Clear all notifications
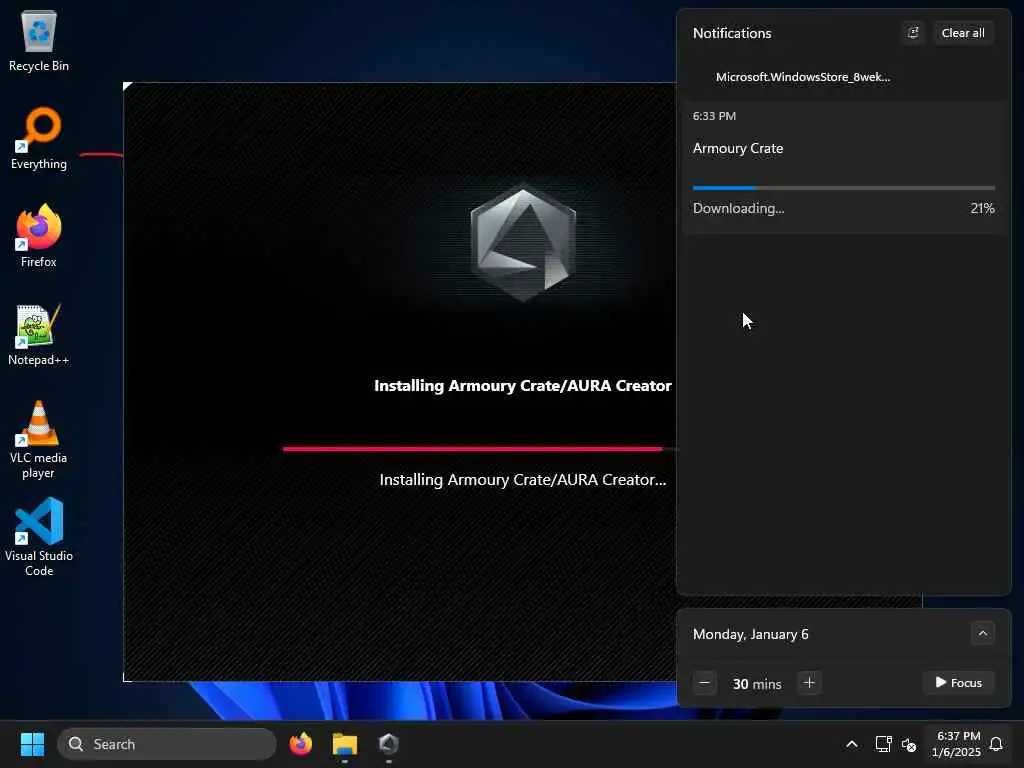This screenshot has height=768, width=1024. (x=963, y=33)
